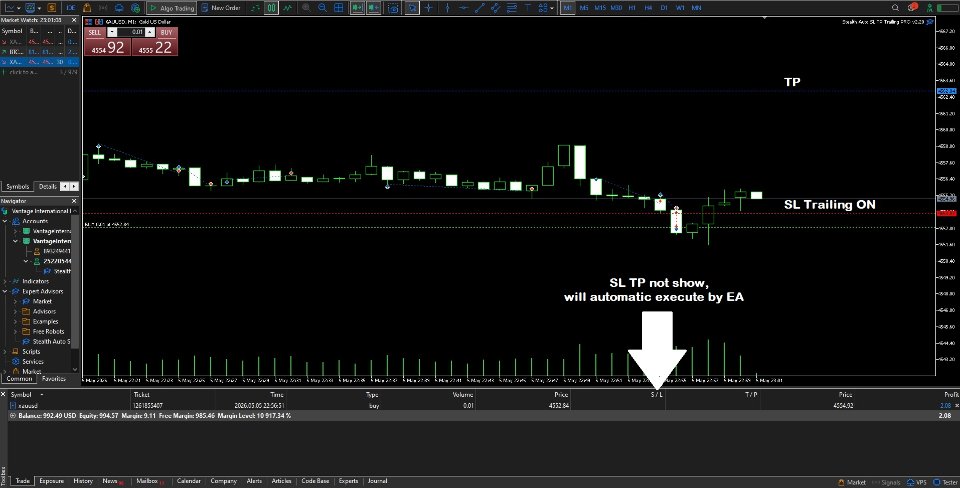Switch to the Favorites tab in Navigator
The width and height of the screenshot is (960, 488).
[53, 379]
